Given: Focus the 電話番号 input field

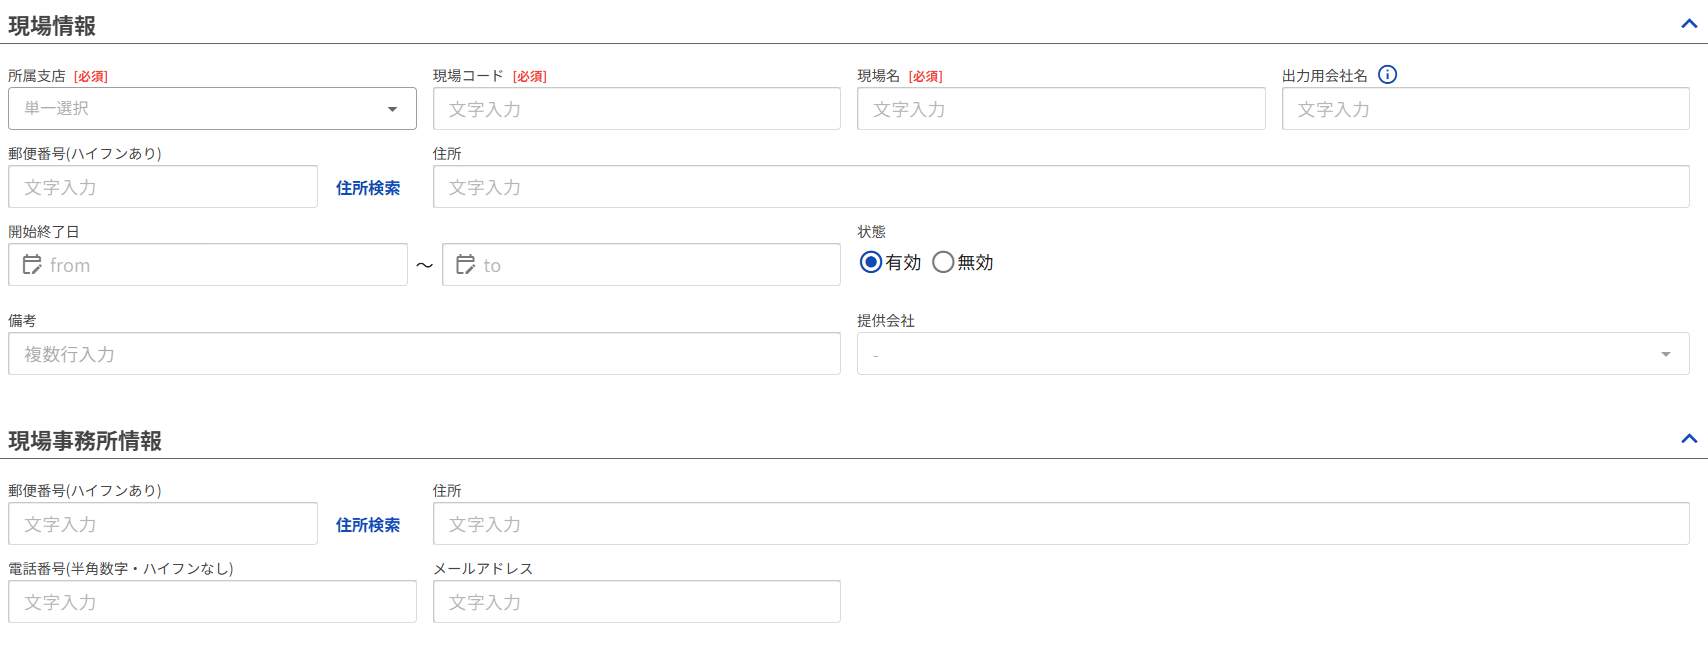Looking at the screenshot, I should click(x=212, y=602).
